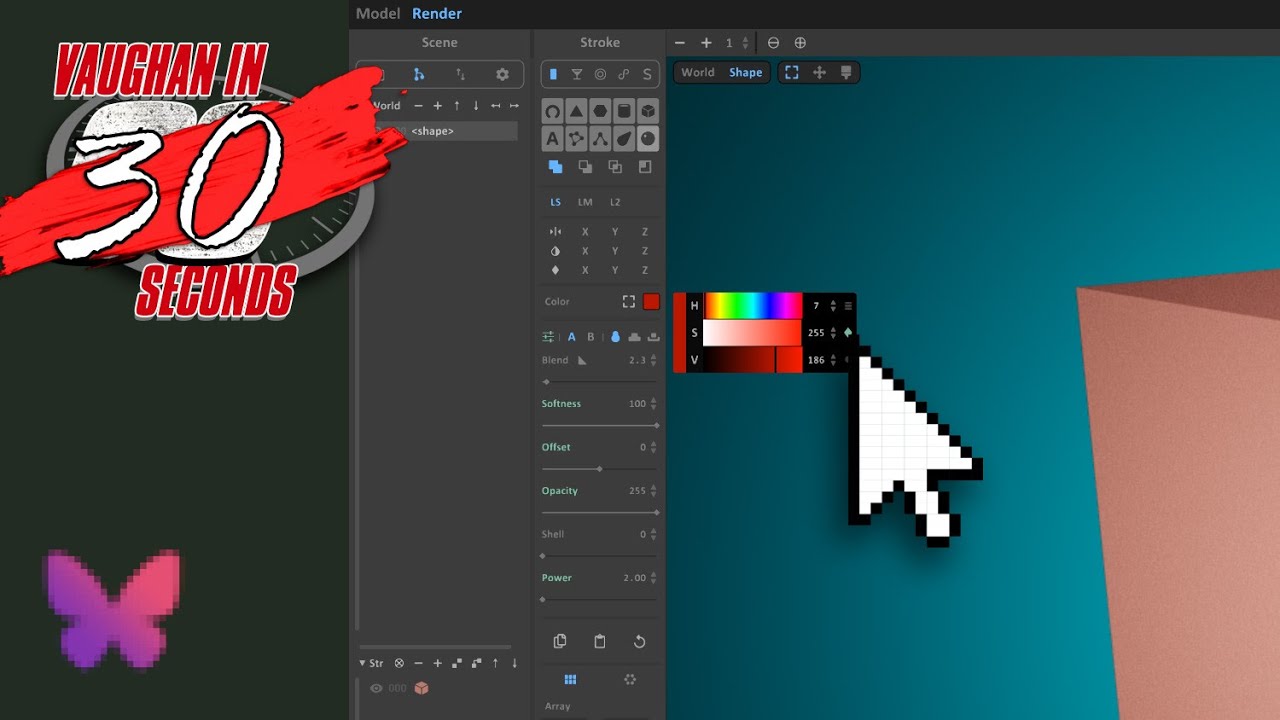Click the red Color swatch in Stroke panel
Screen dimensions: 1280x720
(x=651, y=301)
